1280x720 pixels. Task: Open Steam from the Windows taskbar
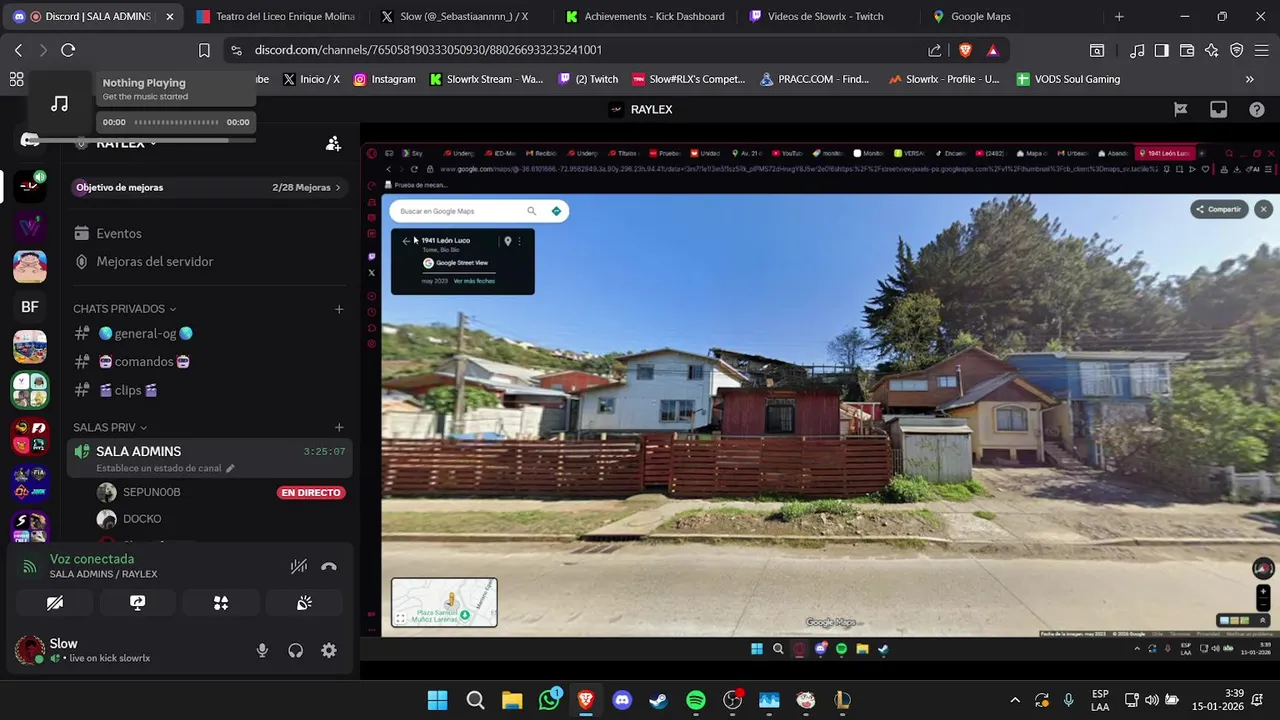point(659,700)
